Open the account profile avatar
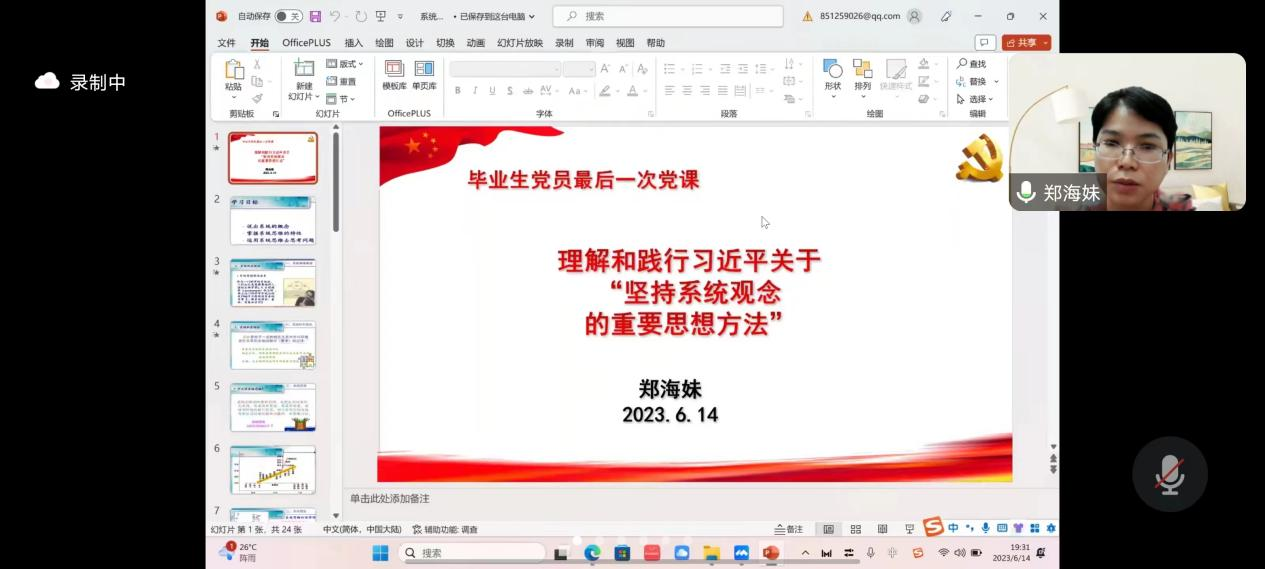 [914, 16]
